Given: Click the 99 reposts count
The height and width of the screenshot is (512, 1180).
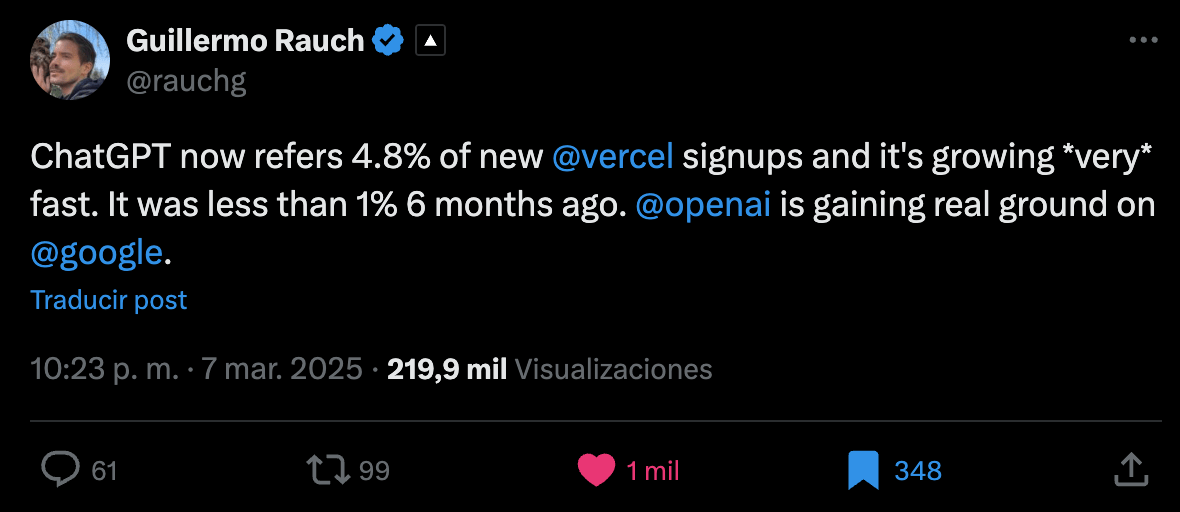Looking at the screenshot, I should point(374,470).
